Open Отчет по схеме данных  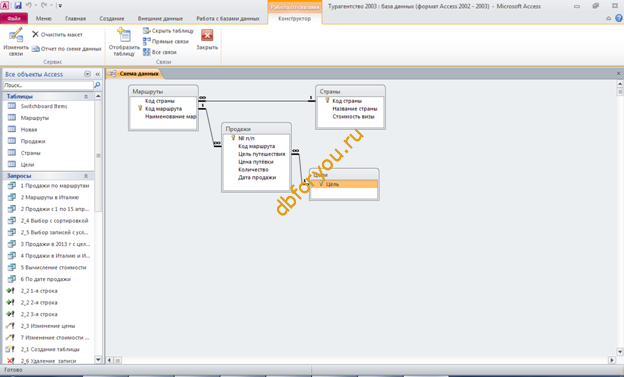(67, 49)
